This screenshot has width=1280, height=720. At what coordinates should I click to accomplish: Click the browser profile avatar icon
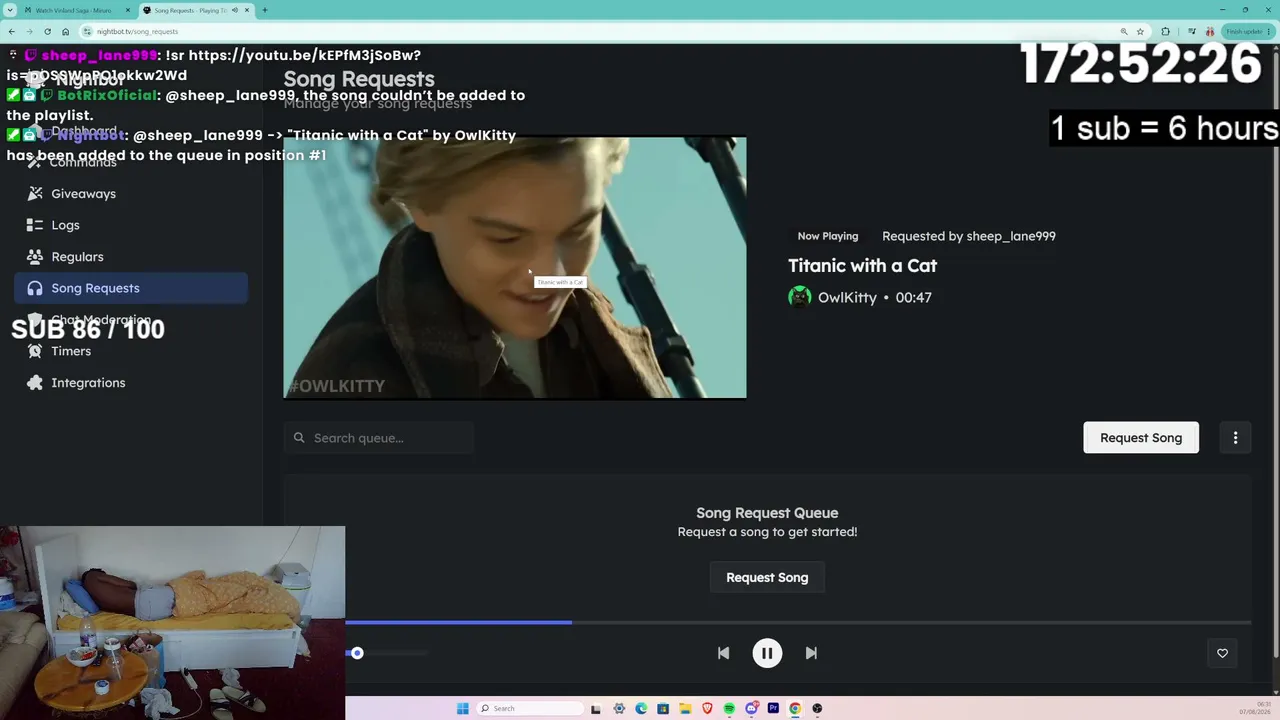(1210, 31)
